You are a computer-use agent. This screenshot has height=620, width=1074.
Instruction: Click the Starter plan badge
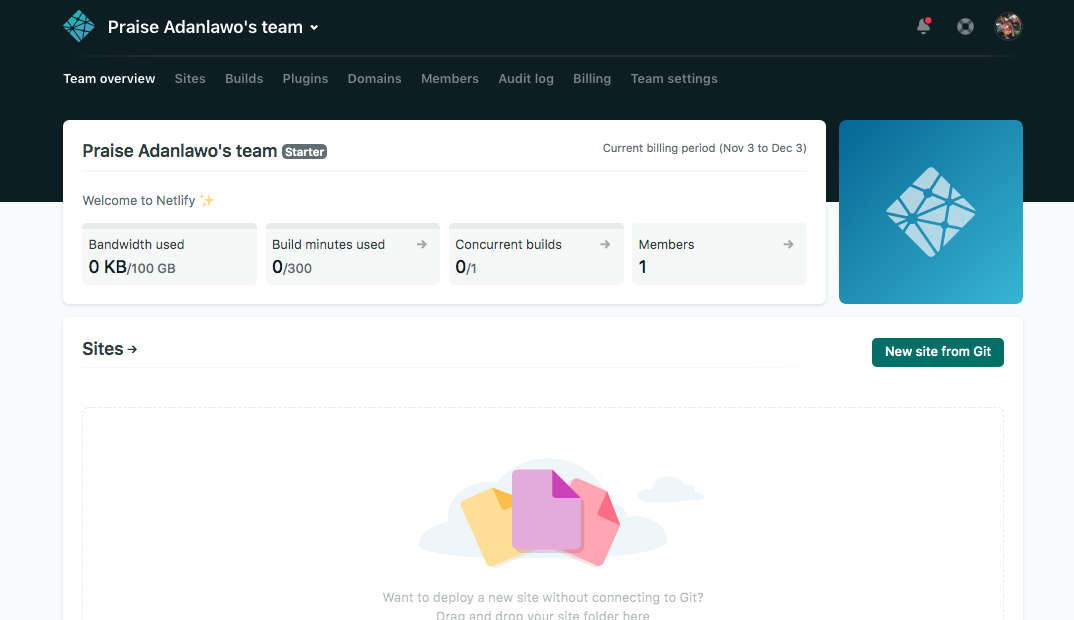click(x=305, y=151)
